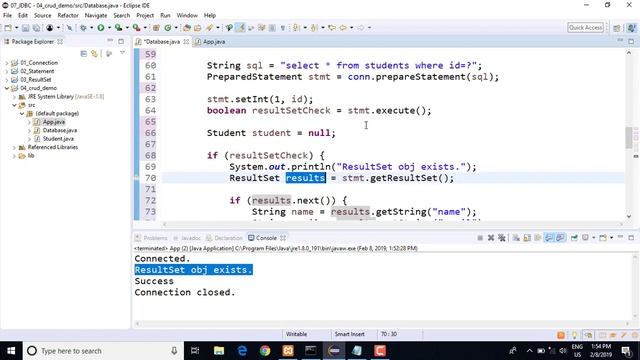
Task: Click the Save All toolbar icon
Action: [x=36, y=28]
